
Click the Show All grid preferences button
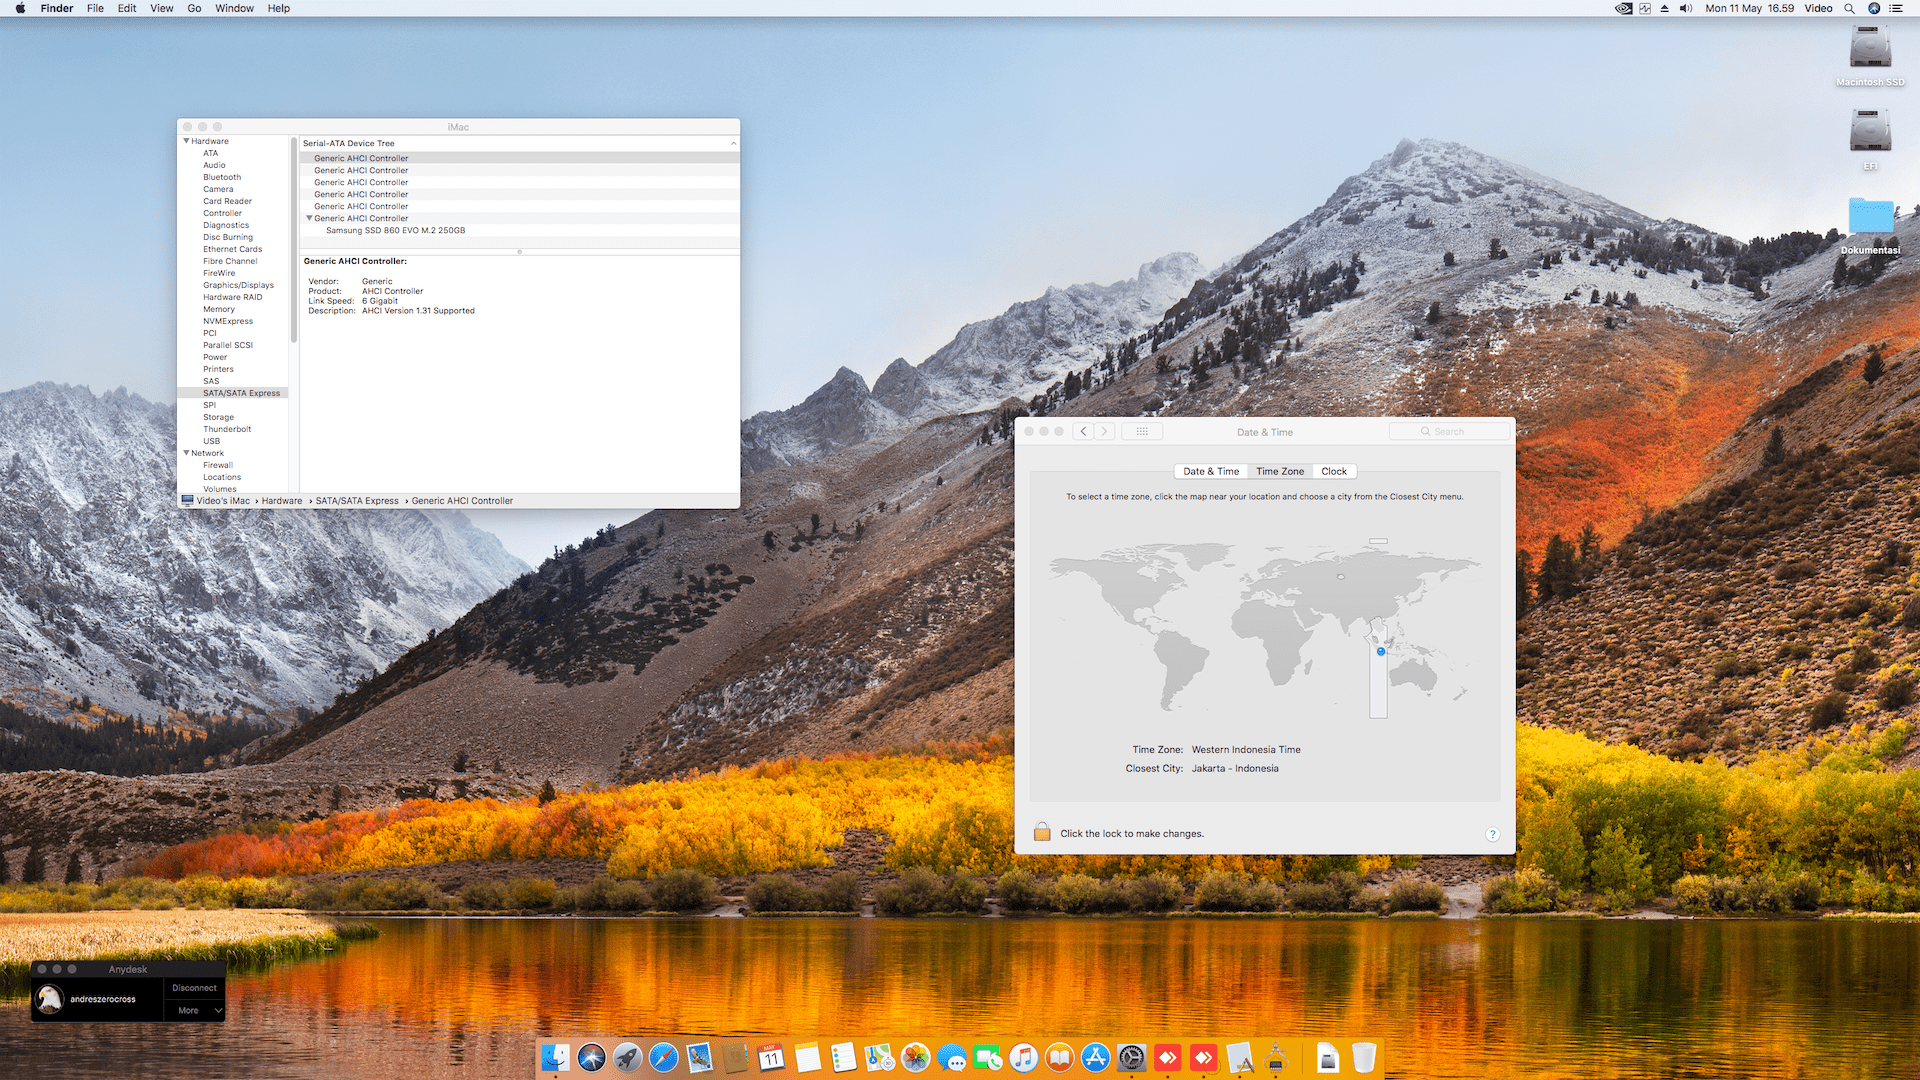click(1141, 431)
